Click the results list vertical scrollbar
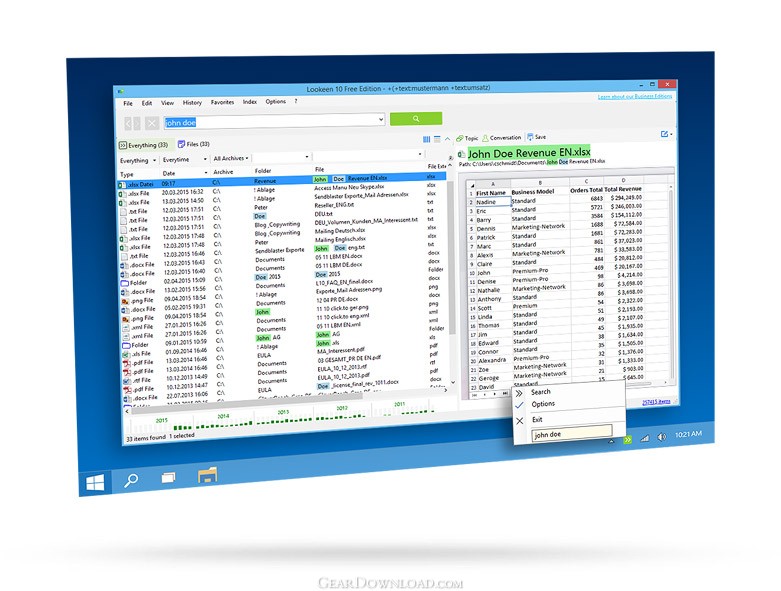 [x=452, y=256]
